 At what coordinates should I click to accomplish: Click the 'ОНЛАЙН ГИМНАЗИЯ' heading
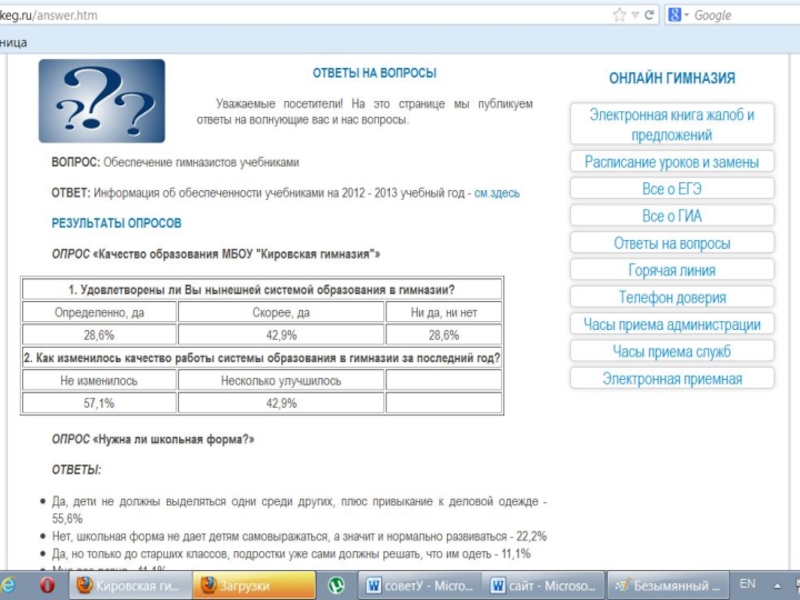[672, 78]
